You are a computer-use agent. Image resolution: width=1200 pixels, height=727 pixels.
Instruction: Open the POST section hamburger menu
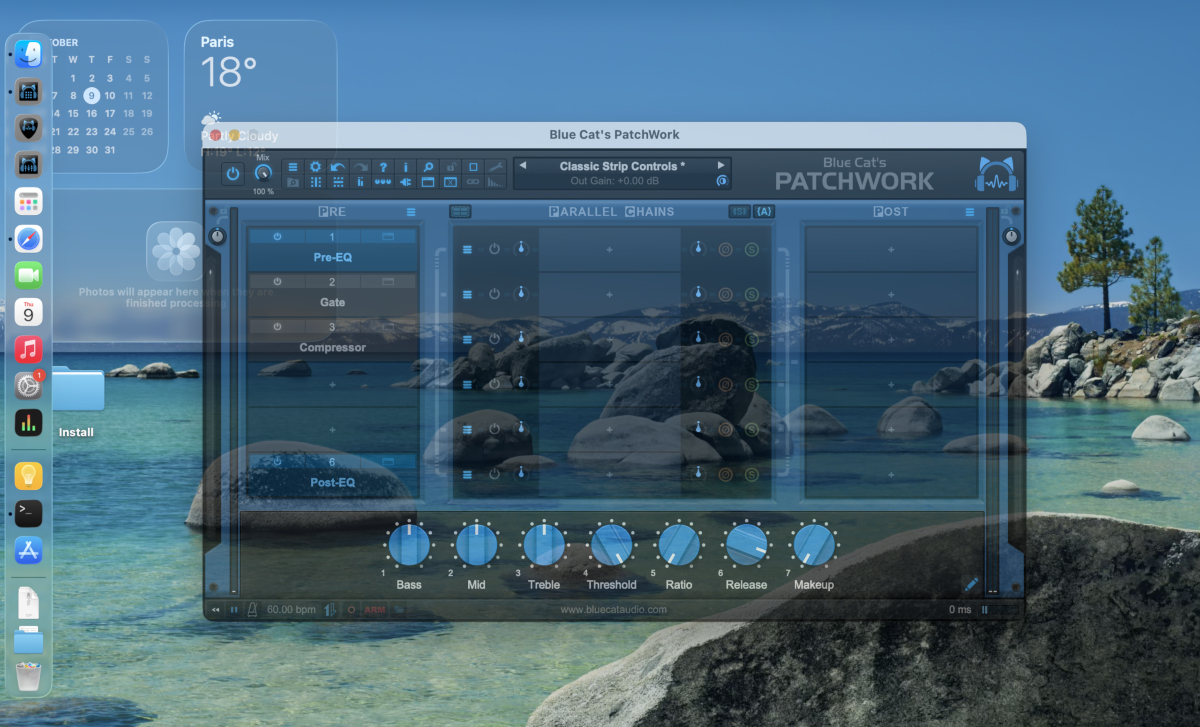[969, 212]
